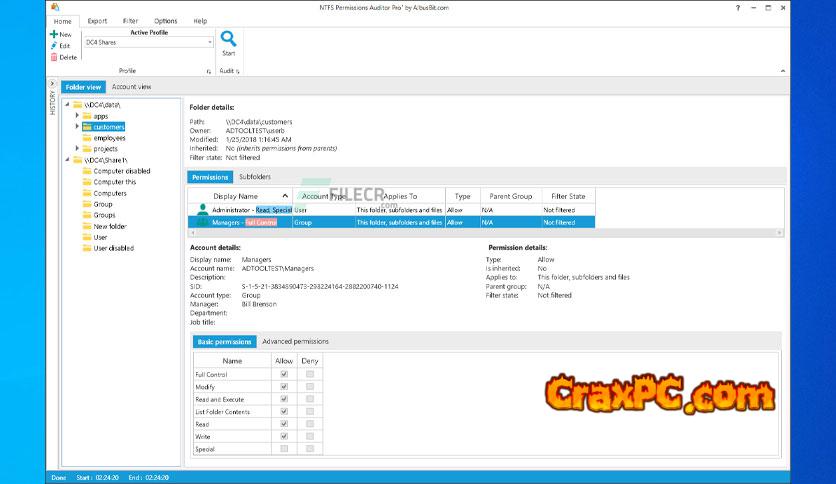Toggle the Special Allow checkbox
Screen dimensions: 836x484
(285, 449)
